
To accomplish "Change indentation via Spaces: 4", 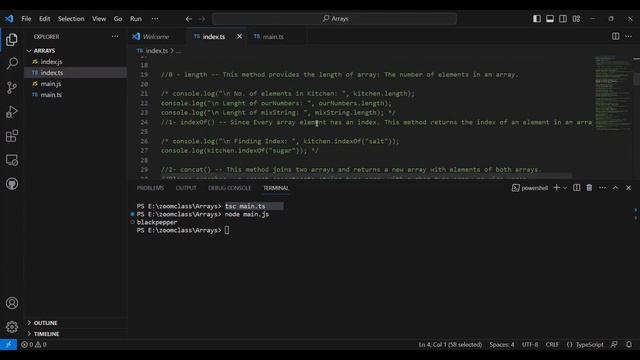I will 502,344.
